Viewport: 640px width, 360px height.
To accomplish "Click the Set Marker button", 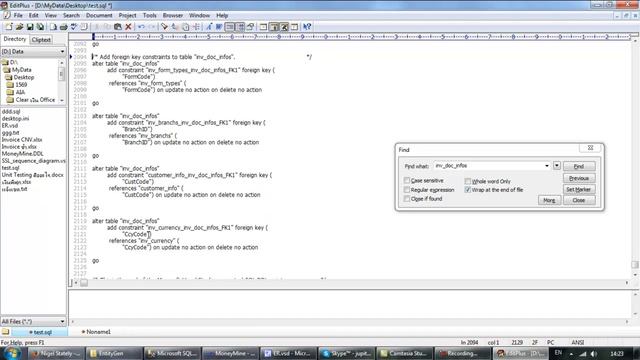I will [579, 189].
